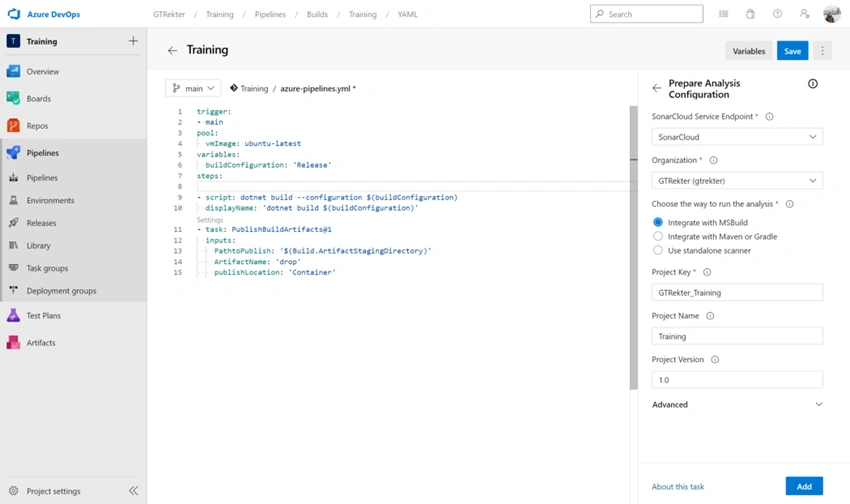Click the editor vertical scrollbar

coord(633,248)
